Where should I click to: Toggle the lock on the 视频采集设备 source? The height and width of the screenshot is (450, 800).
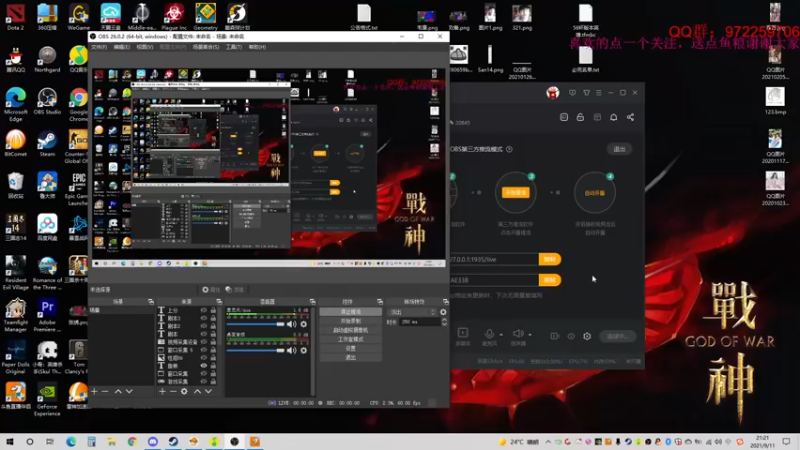click(x=213, y=342)
